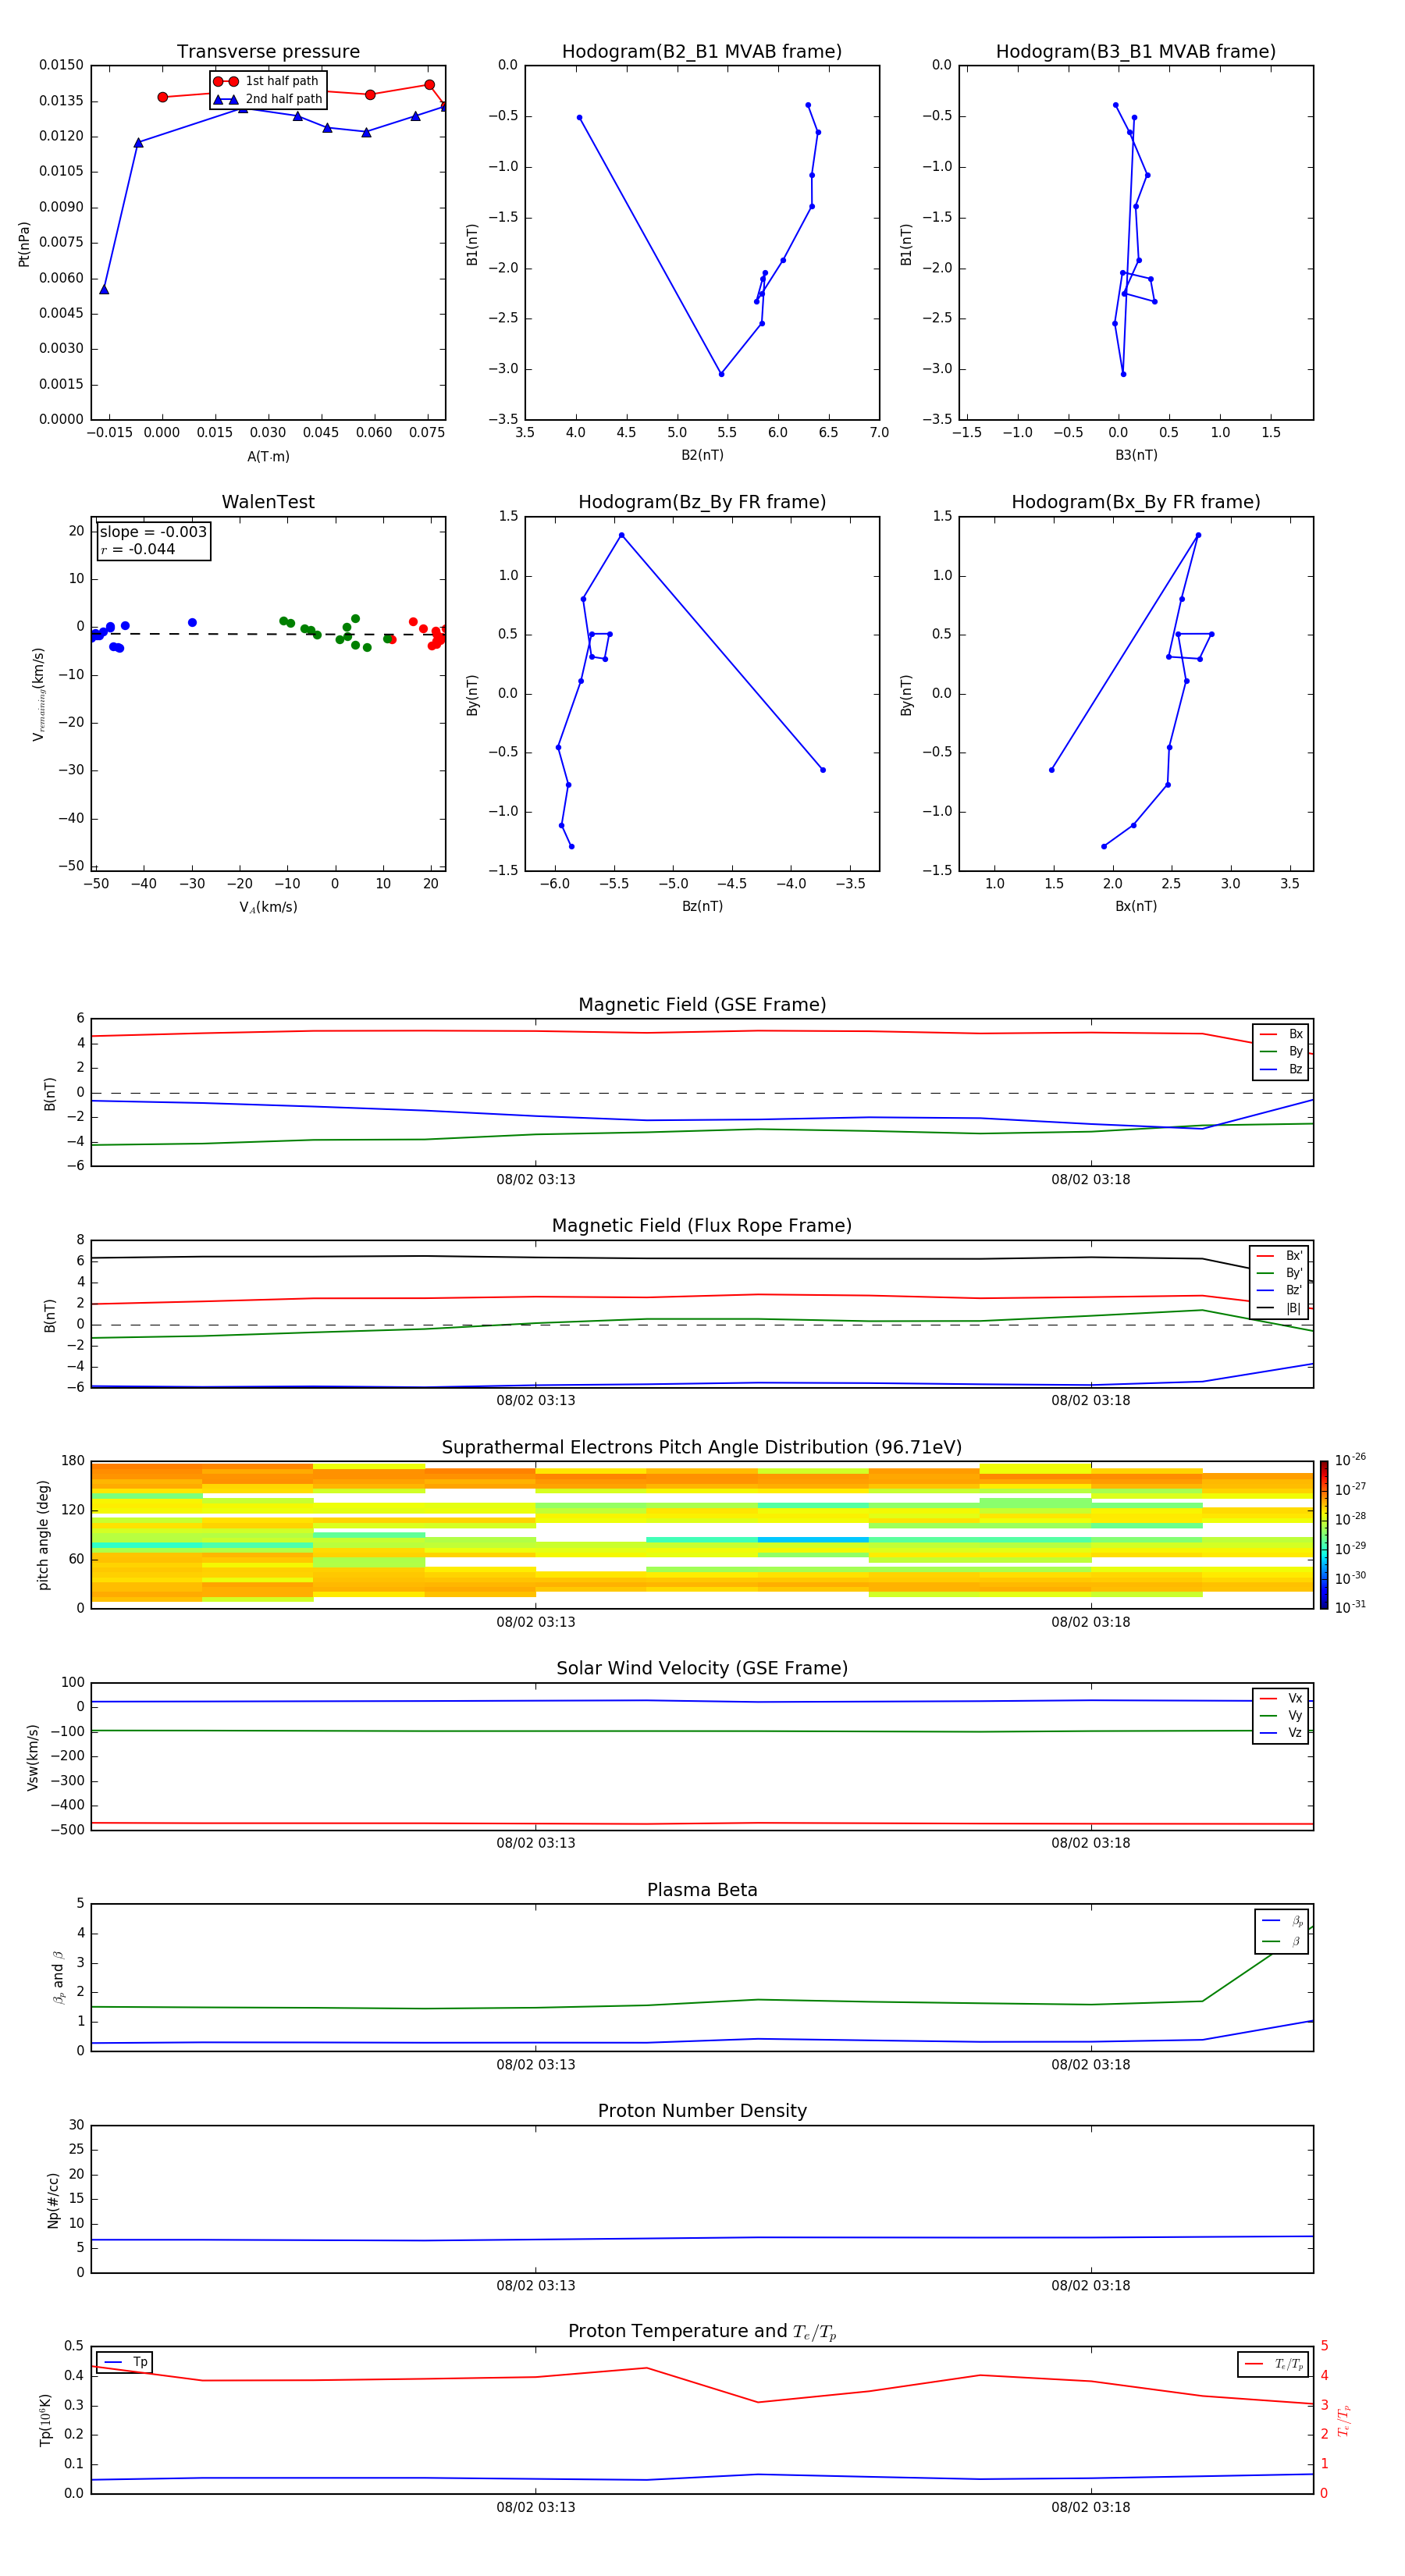This screenshot has width=1405, height=2576.
Task: Click the βp entry in Plasma Beta legend
Action: (x=1283, y=1921)
